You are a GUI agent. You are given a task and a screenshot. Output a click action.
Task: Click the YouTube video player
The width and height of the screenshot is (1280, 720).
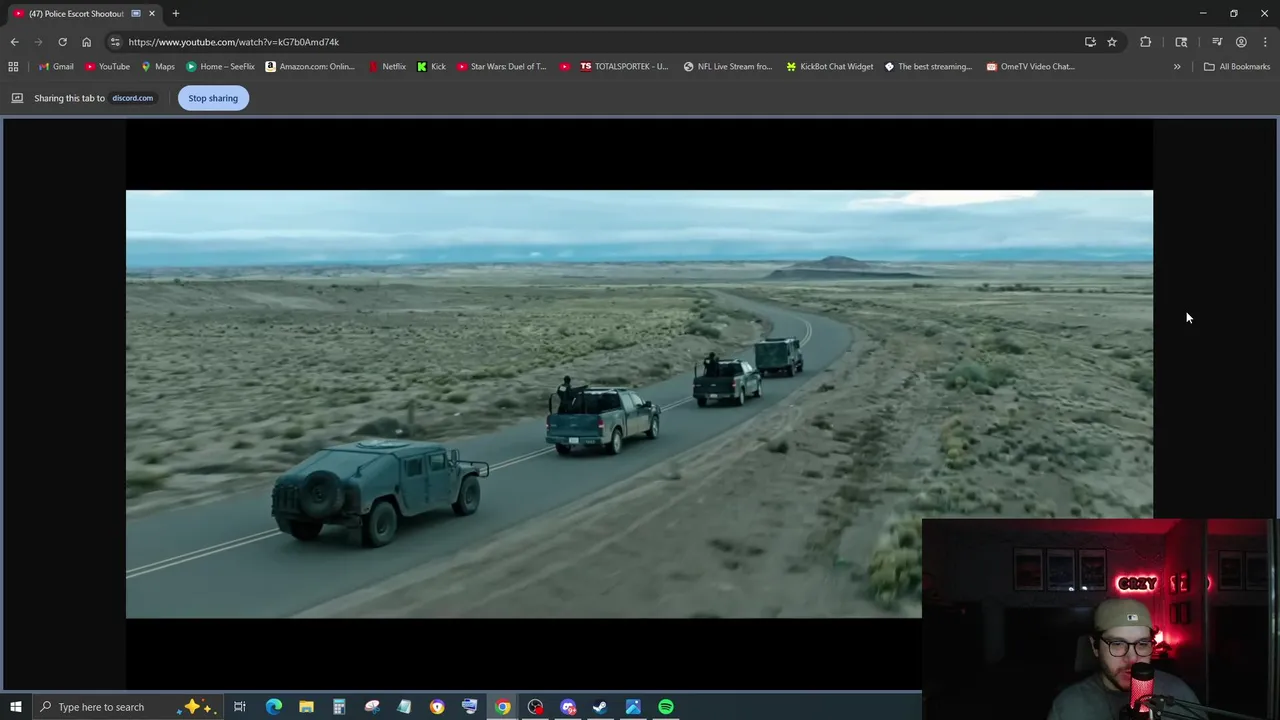point(639,404)
